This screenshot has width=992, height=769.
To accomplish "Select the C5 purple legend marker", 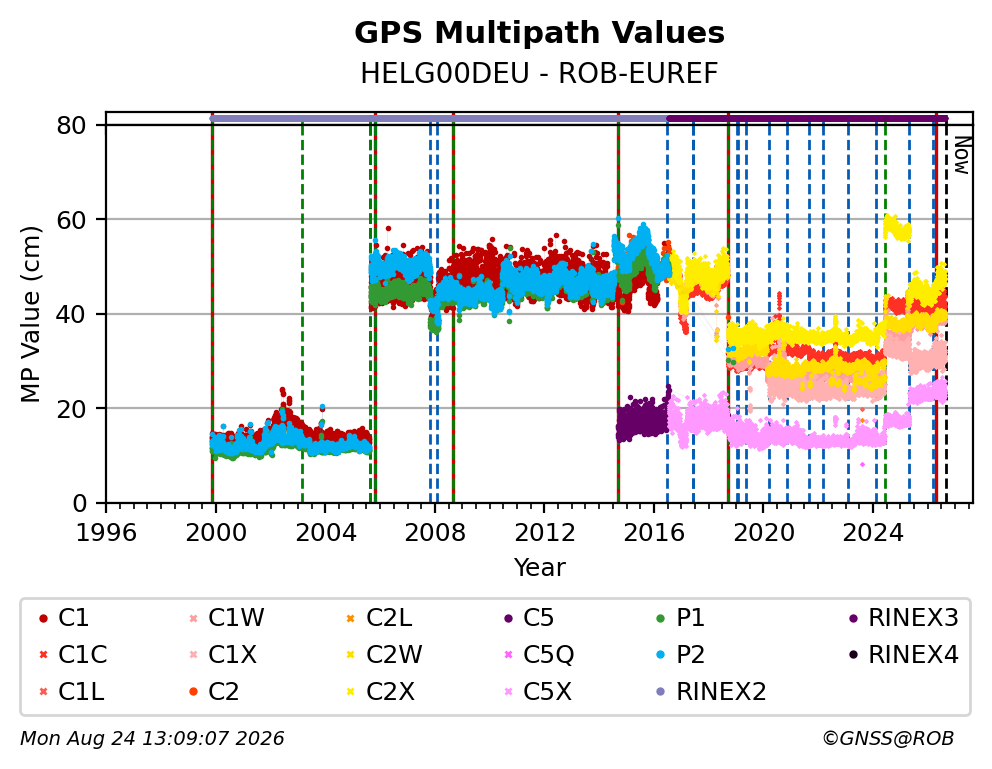I will coord(508,618).
